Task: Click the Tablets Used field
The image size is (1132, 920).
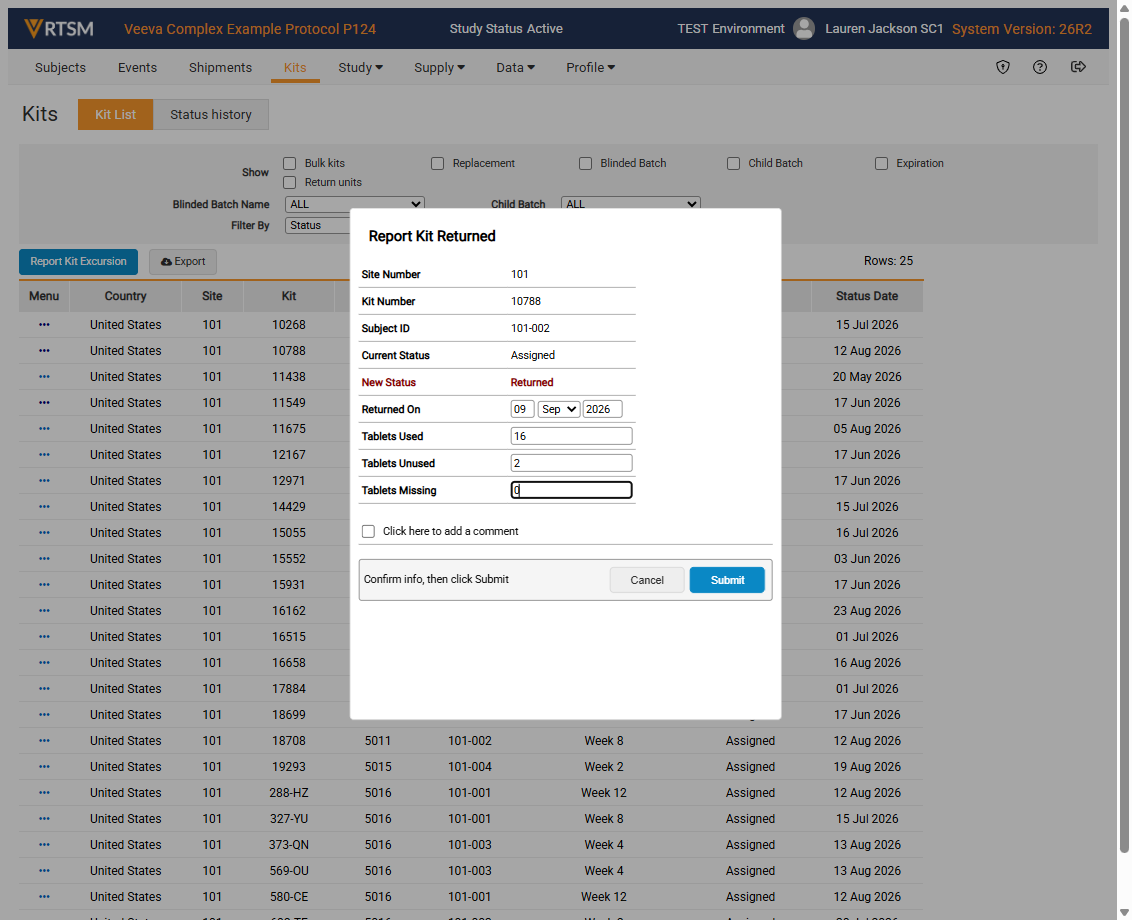Action: point(571,436)
